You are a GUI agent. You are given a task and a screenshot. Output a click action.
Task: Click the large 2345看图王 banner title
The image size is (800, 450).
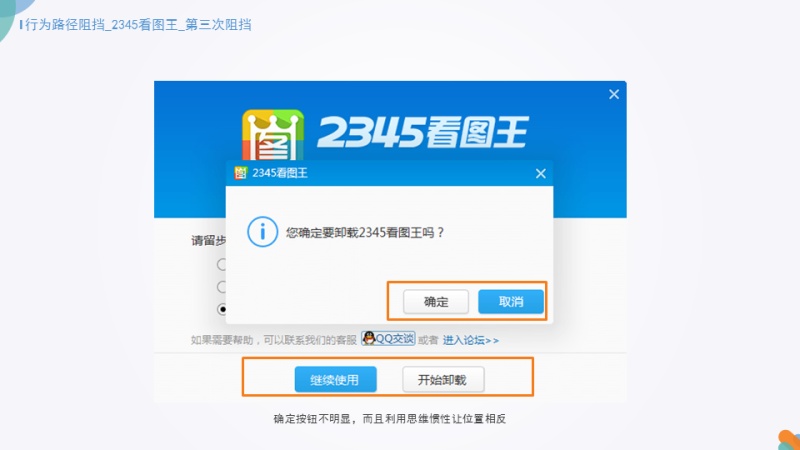(422, 132)
